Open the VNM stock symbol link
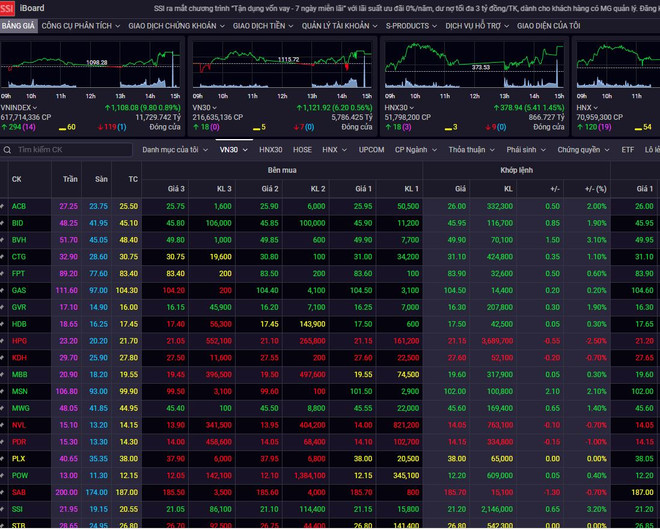 coord(17,526)
